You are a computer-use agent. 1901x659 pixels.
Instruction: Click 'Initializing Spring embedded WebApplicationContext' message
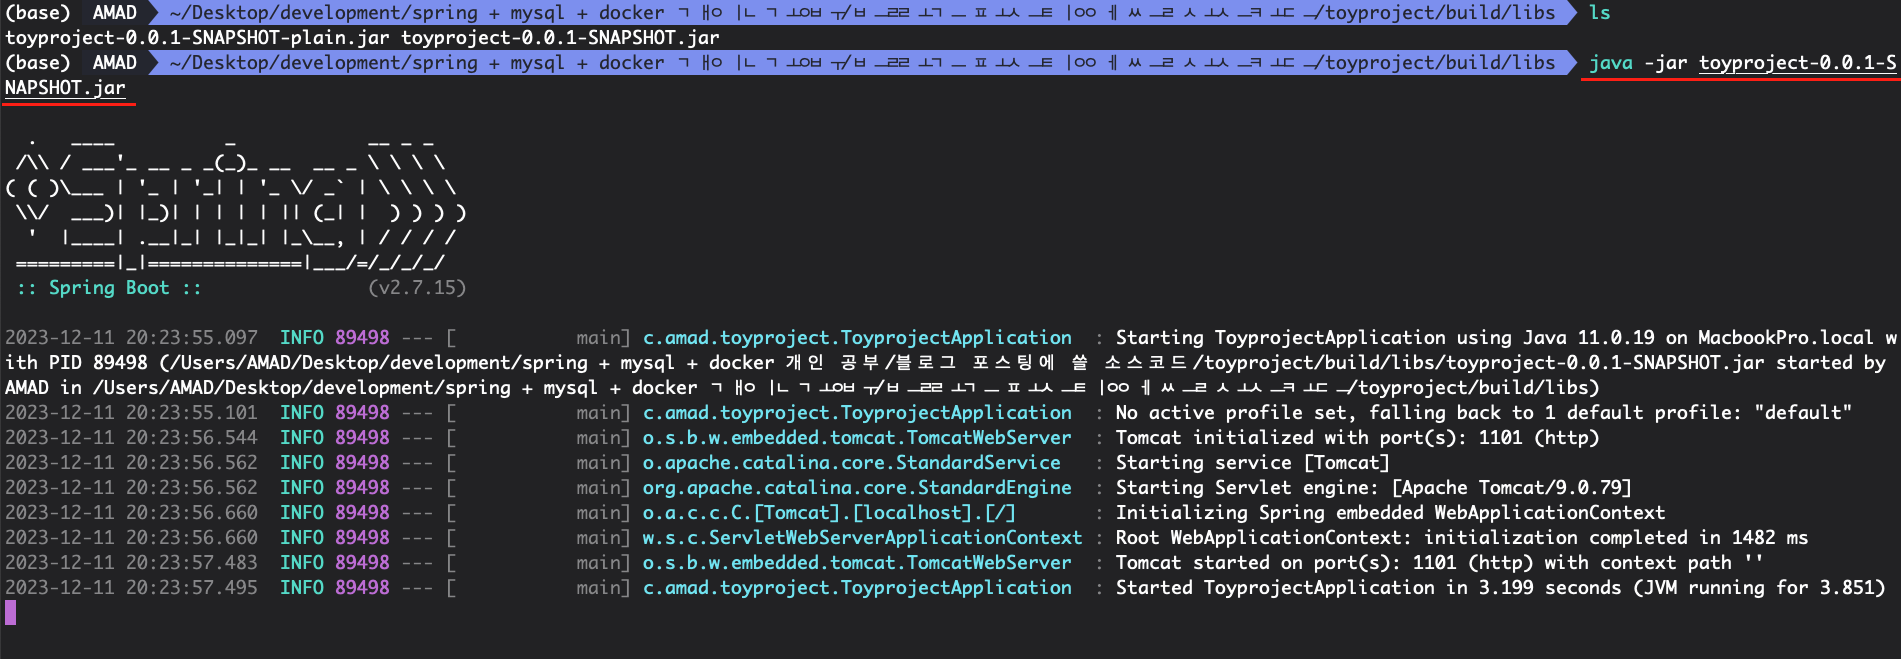1391,513
